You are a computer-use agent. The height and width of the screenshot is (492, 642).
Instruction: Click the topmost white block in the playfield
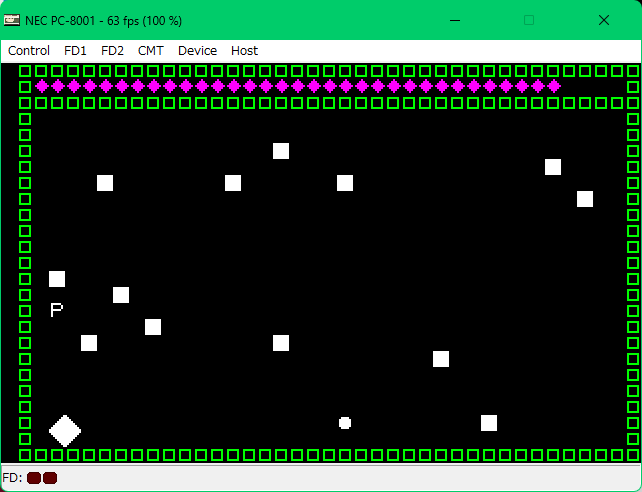point(281,151)
